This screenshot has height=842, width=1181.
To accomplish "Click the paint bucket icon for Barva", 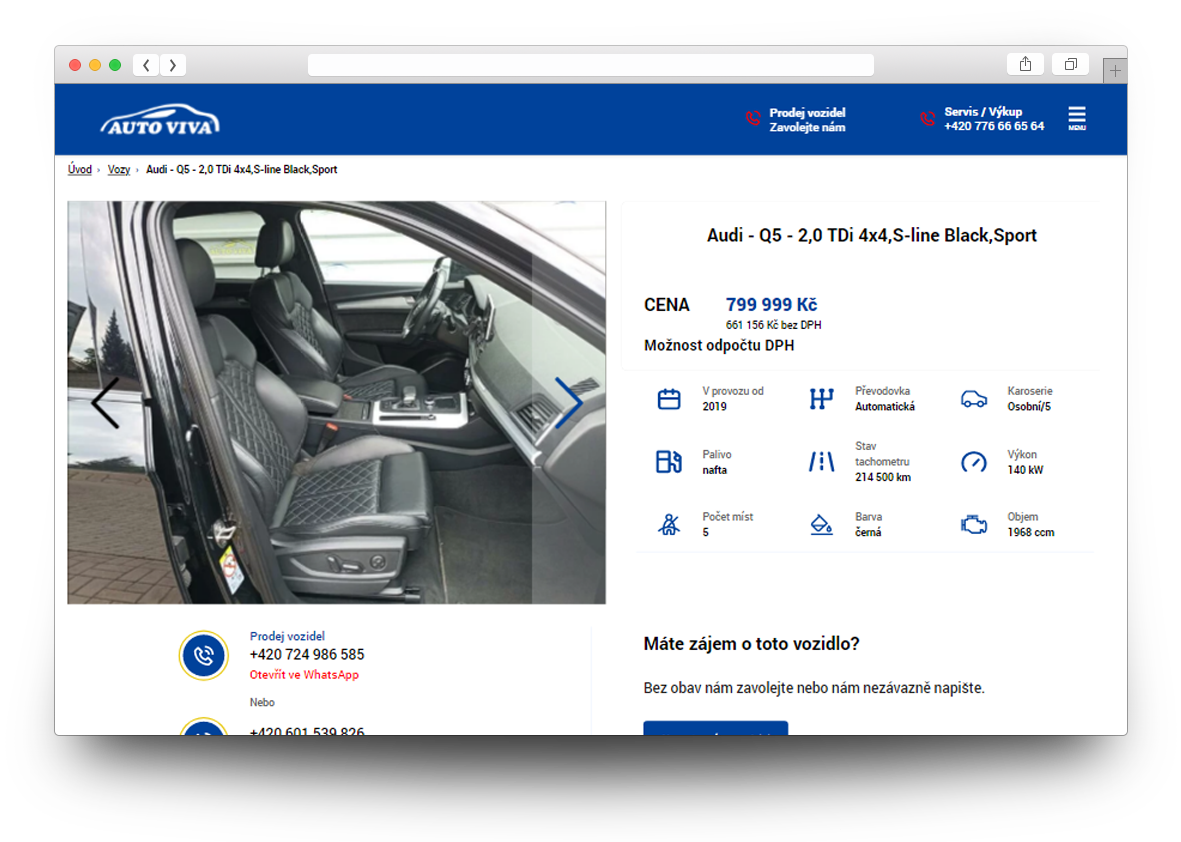I will click(x=821, y=524).
